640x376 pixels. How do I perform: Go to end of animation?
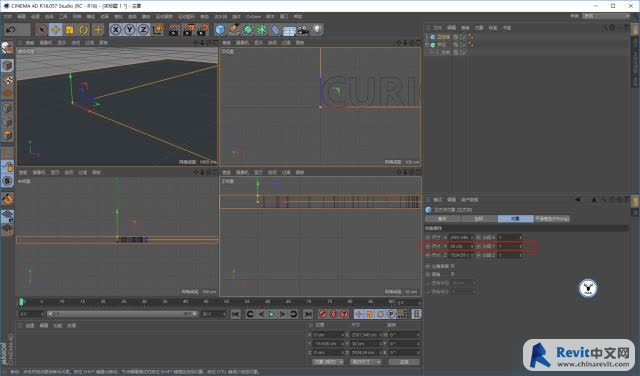pos(308,314)
